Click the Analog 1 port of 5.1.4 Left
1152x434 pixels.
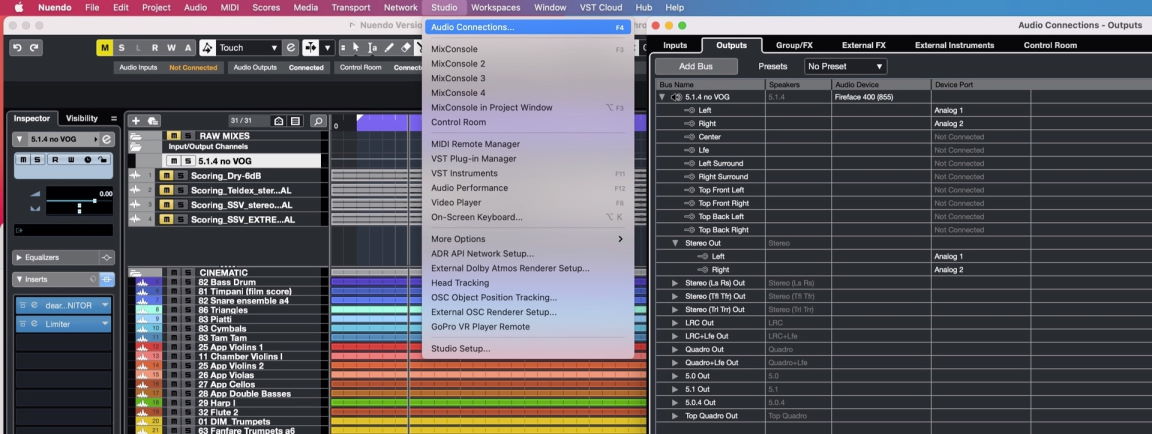(981, 110)
